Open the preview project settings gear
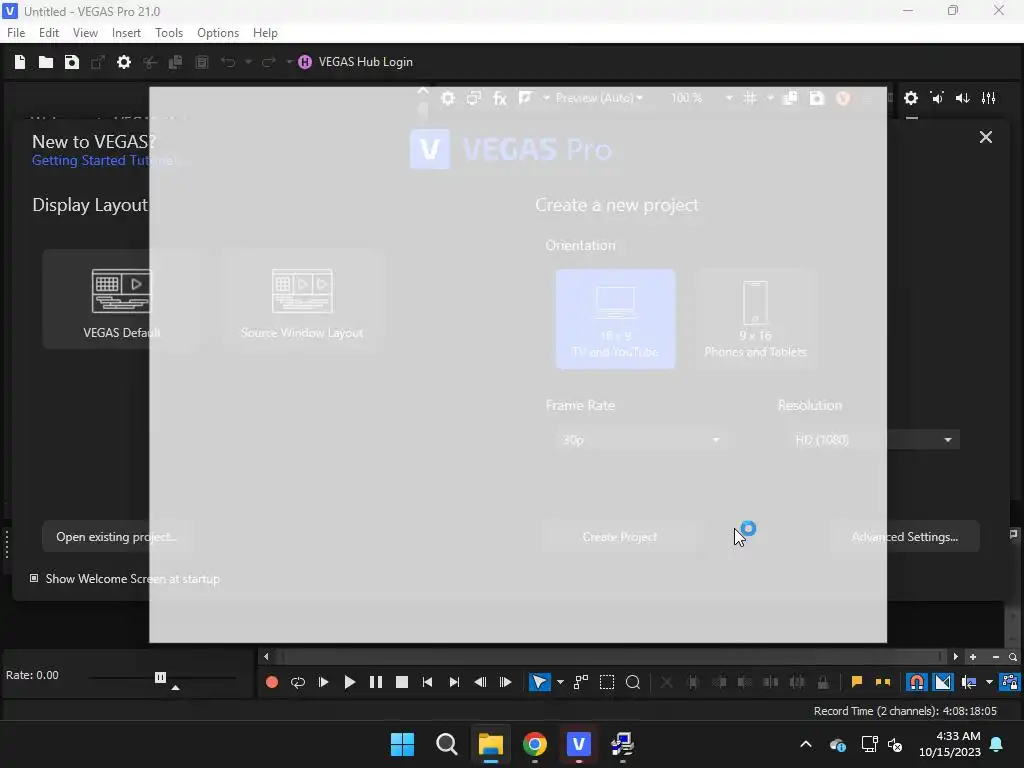The height and width of the screenshot is (768, 1024). pos(447,98)
